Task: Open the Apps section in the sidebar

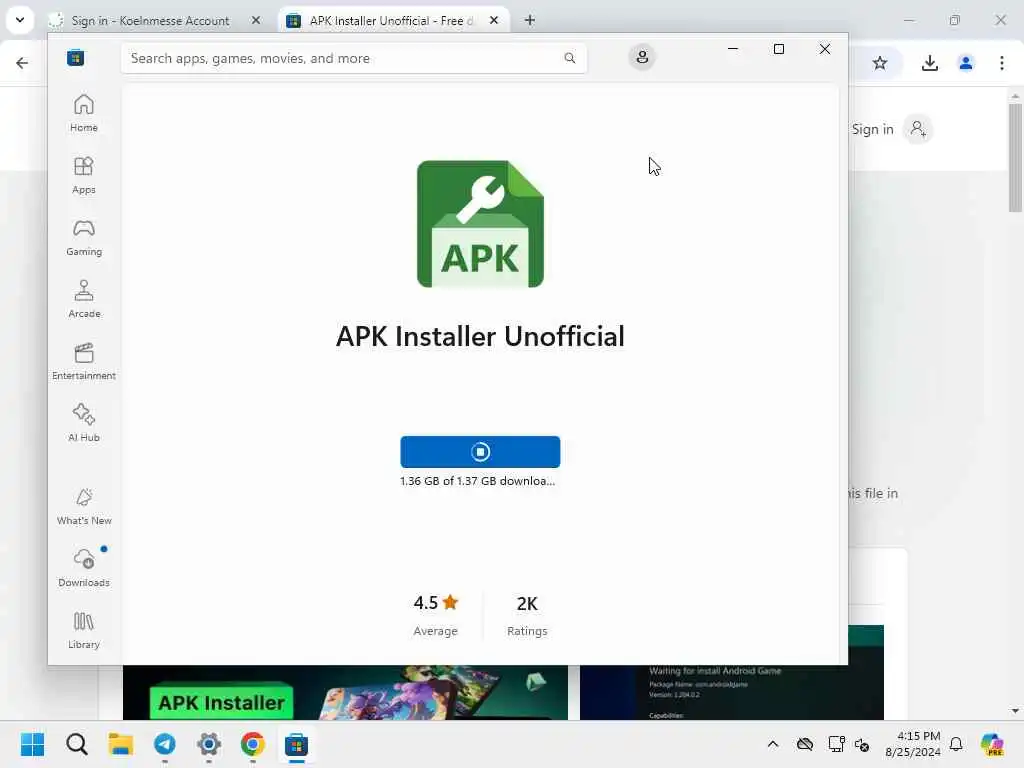Action: click(x=84, y=176)
